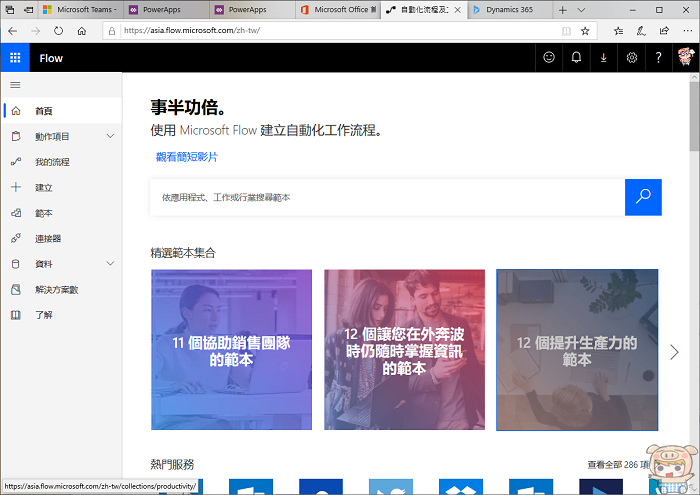Select 連接器 in the sidebar
Viewport: 700px width, 495px height.
pyautogui.click(x=48, y=239)
